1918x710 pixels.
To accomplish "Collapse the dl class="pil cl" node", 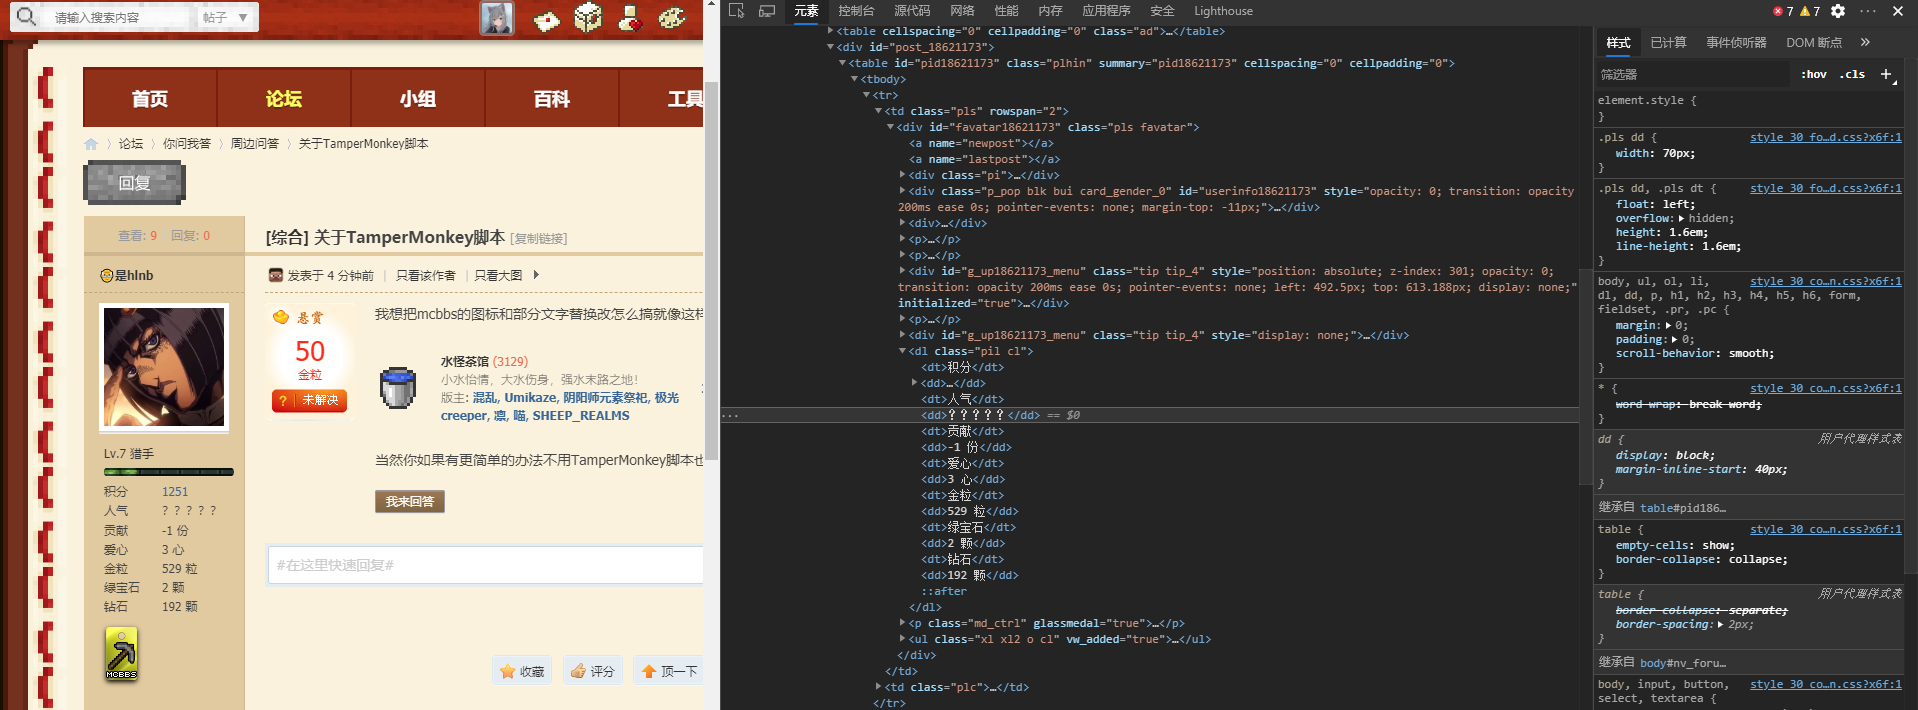I will 902,351.
